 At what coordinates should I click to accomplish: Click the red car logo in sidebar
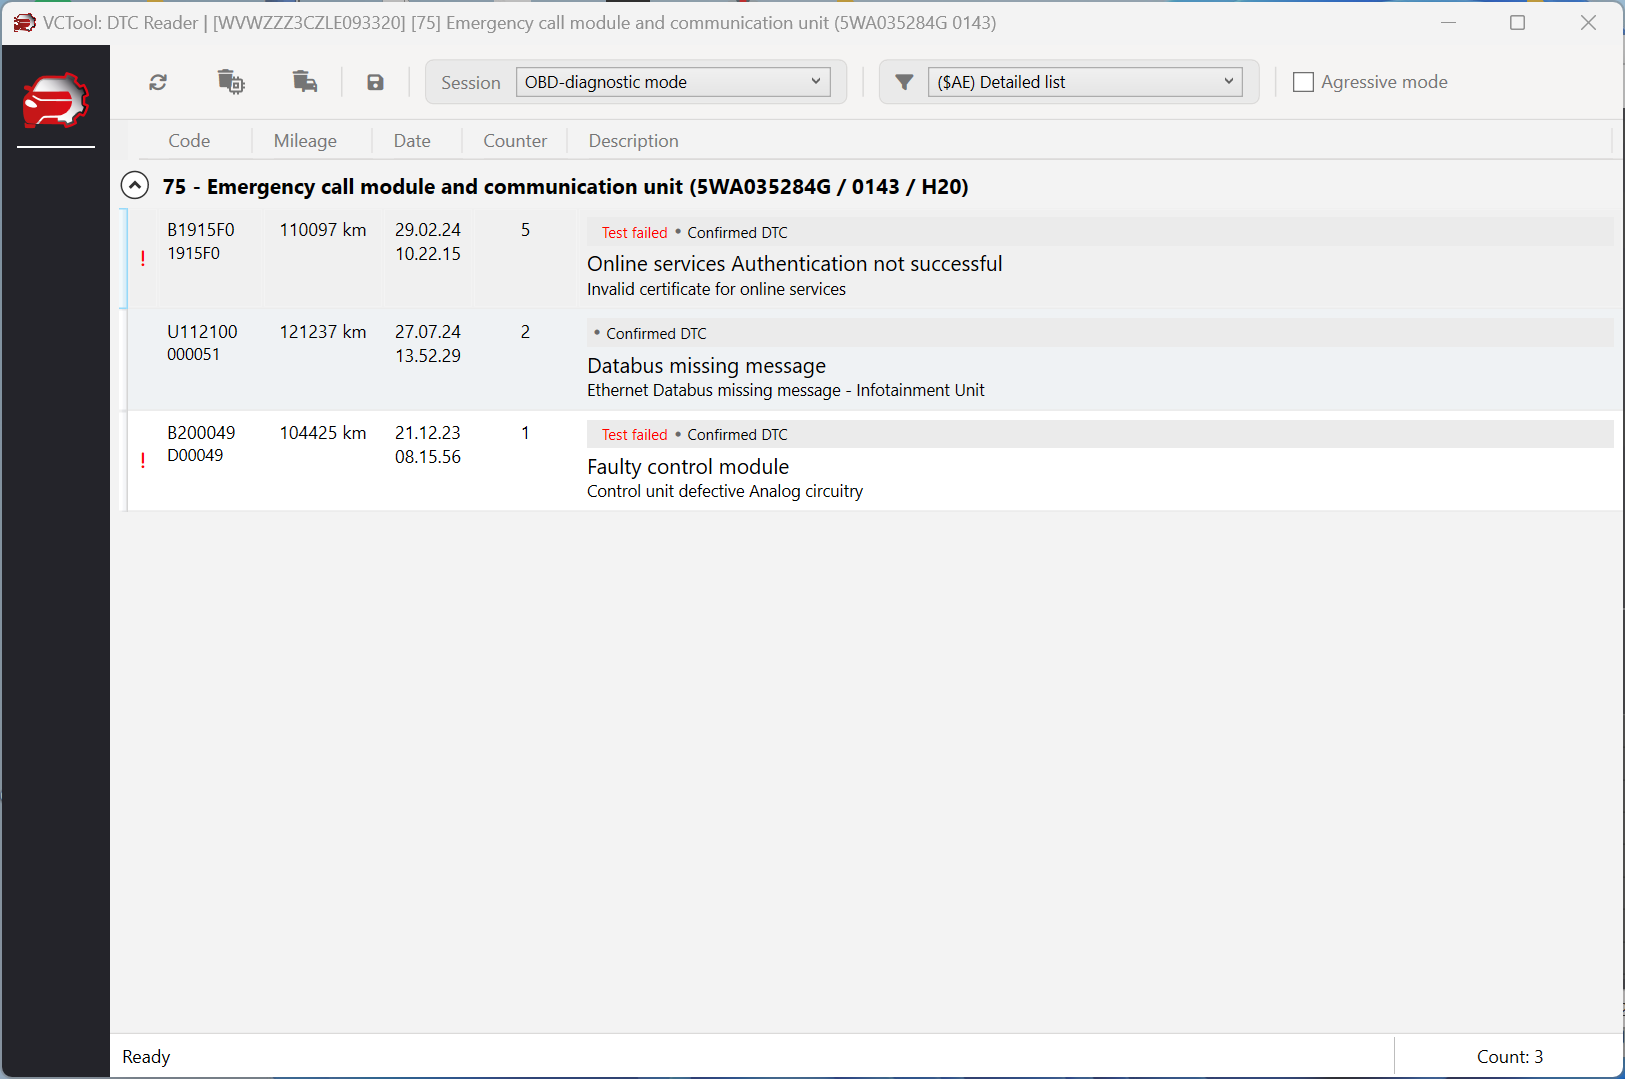pos(56,100)
